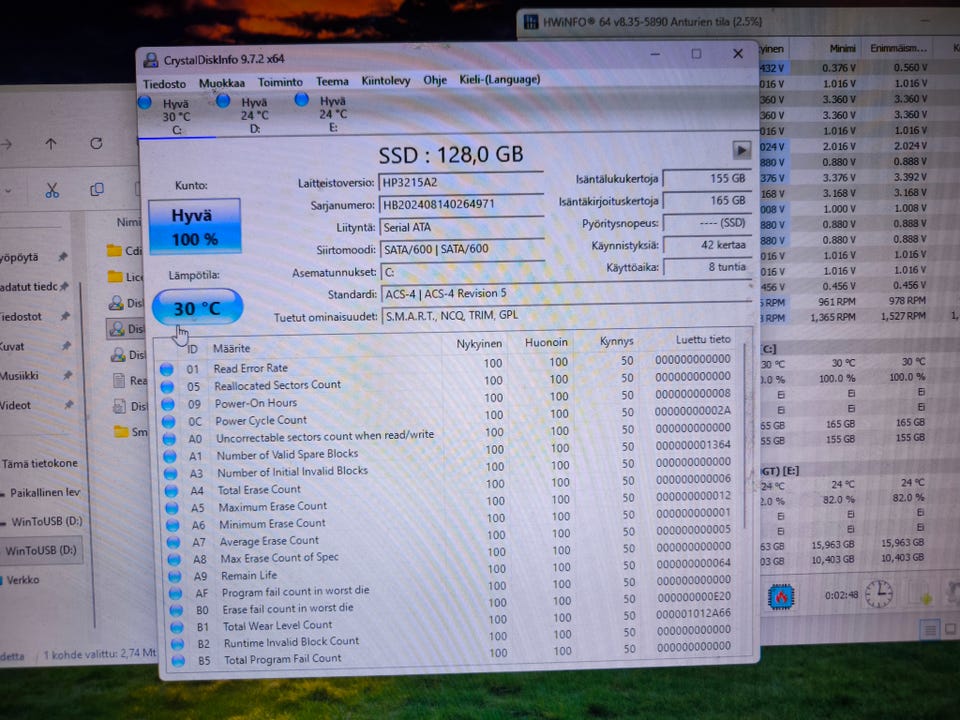Click the Isäntälukukertoja value 155 GB
The image size is (960, 720).
pos(707,178)
